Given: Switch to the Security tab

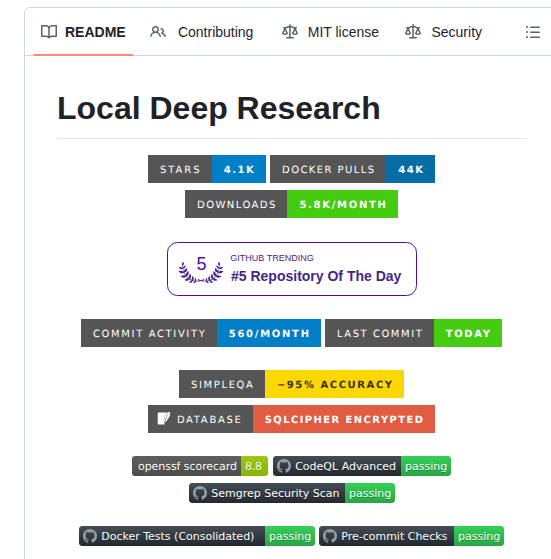Looking at the screenshot, I should (443, 32).
